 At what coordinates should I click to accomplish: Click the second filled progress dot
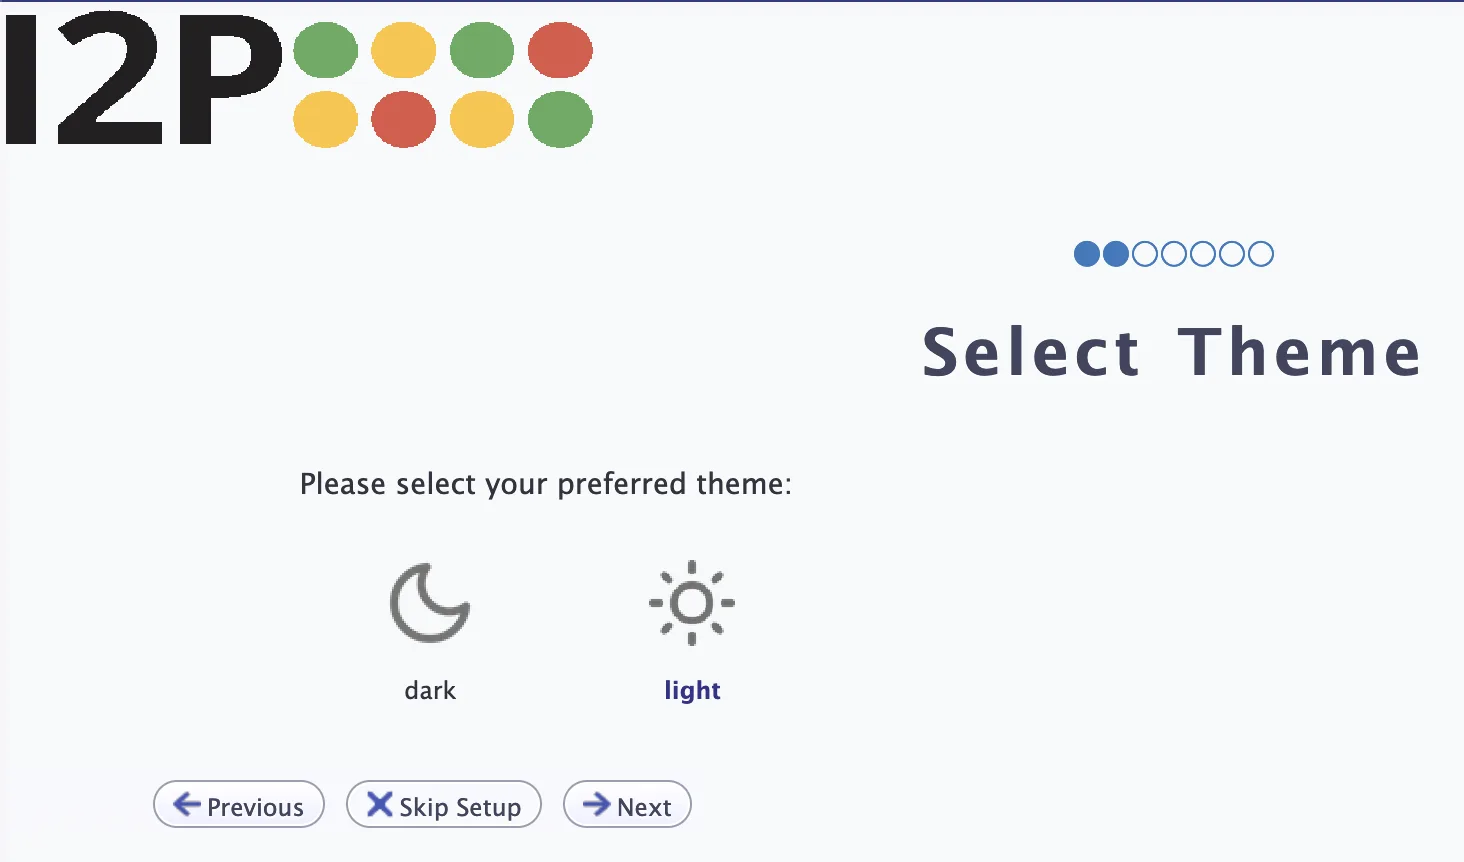(x=1114, y=254)
